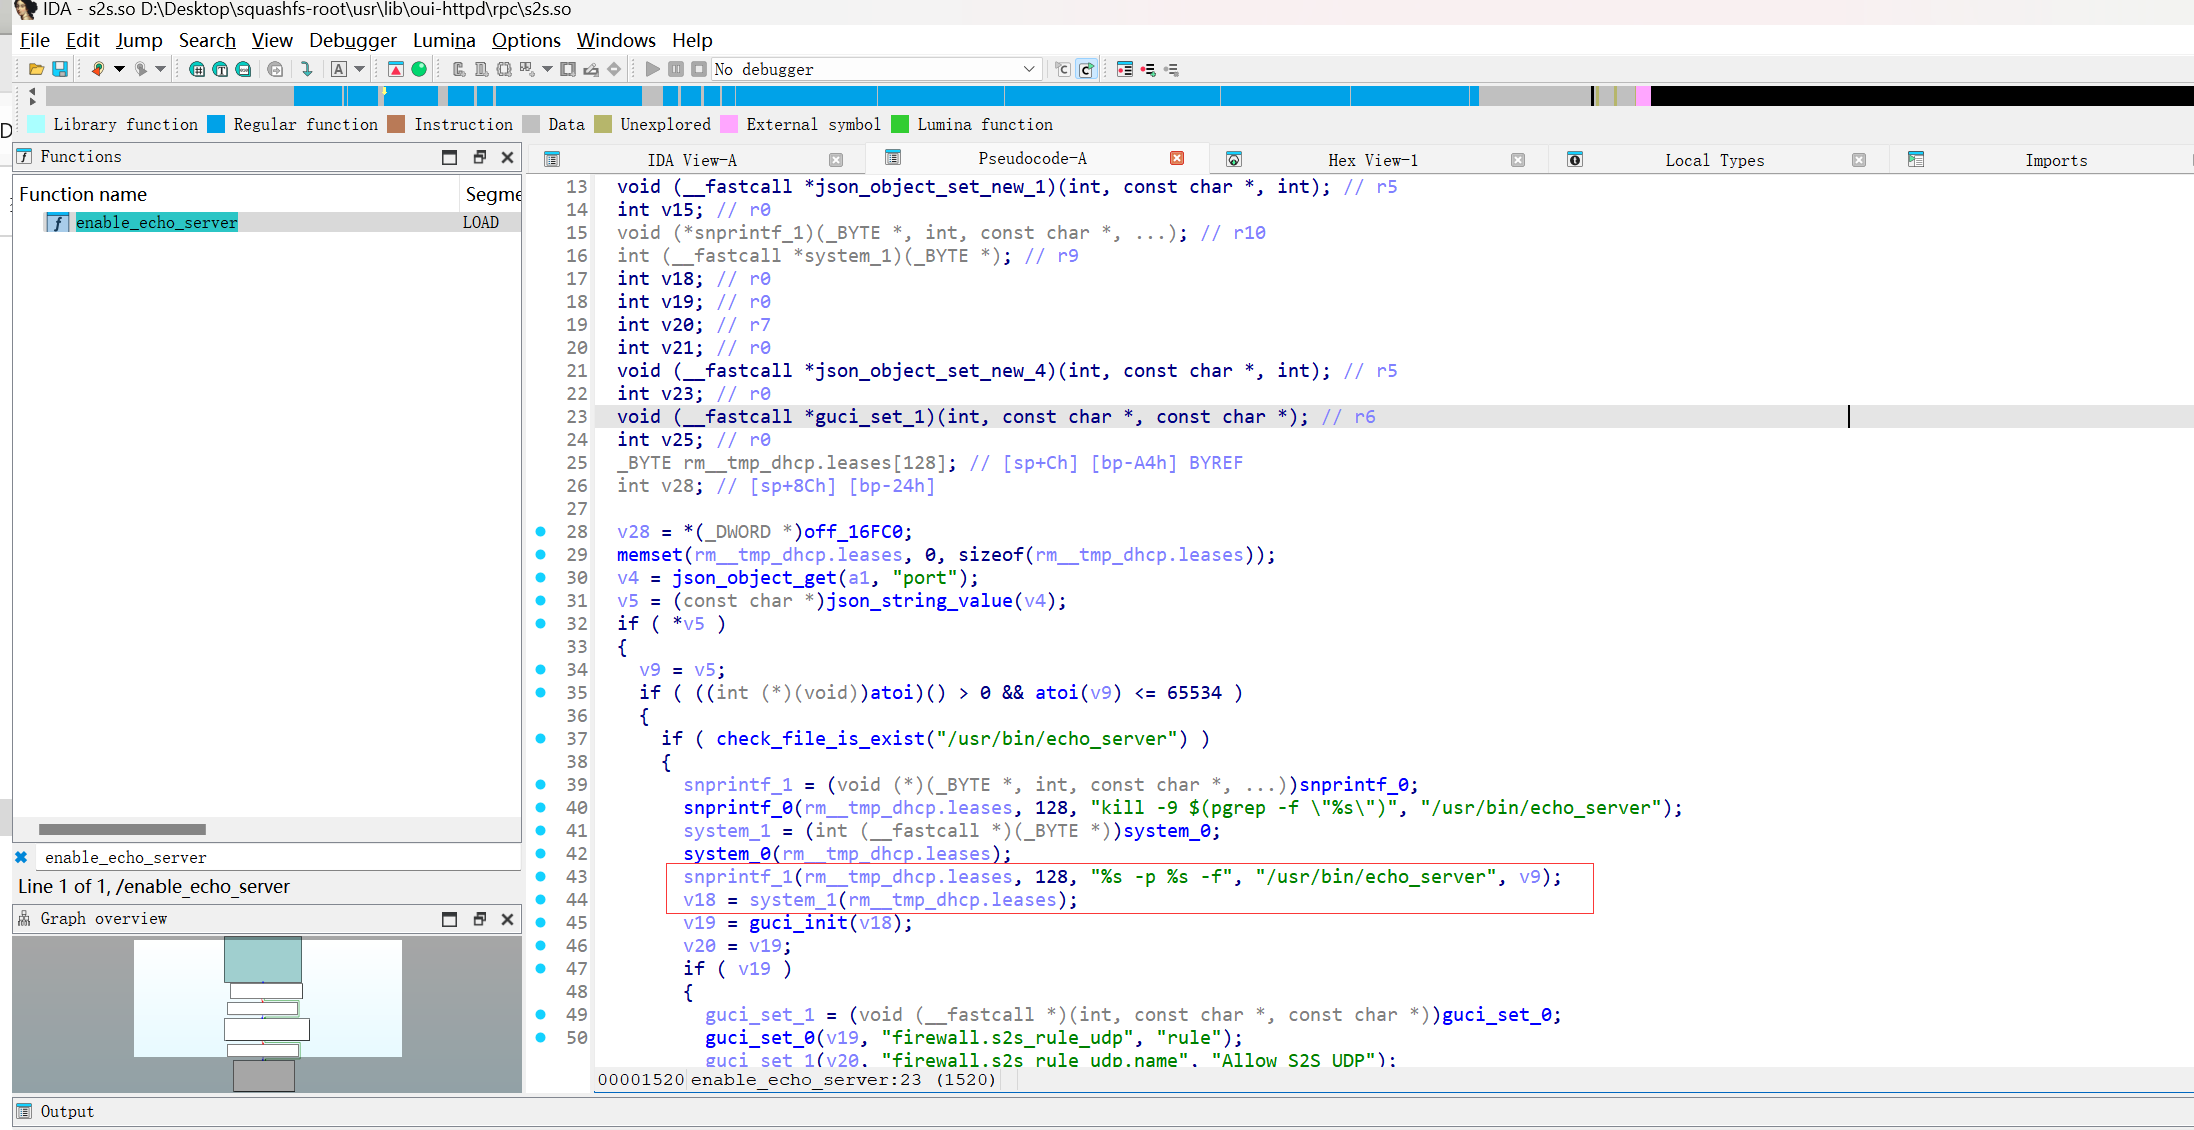
Task: Click the struct/enum window icon group first item
Action: coord(459,69)
